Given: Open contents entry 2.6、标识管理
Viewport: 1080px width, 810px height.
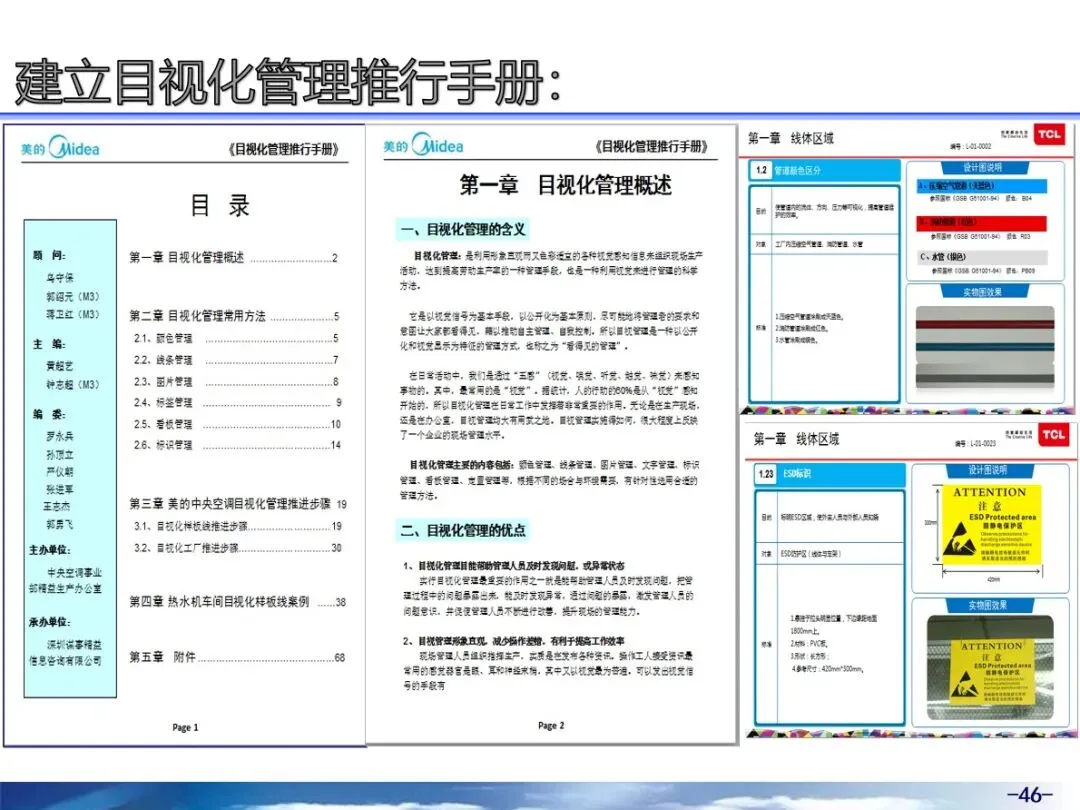Looking at the screenshot, I should click(238, 445).
